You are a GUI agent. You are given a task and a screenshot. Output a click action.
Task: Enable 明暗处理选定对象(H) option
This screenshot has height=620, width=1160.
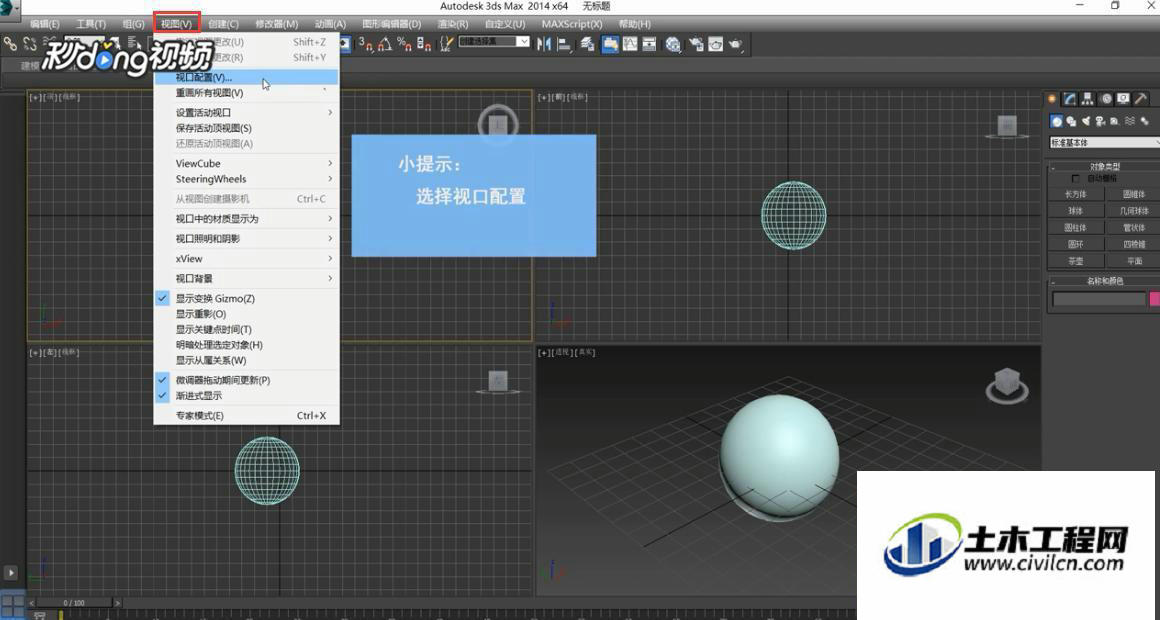[246, 345]
